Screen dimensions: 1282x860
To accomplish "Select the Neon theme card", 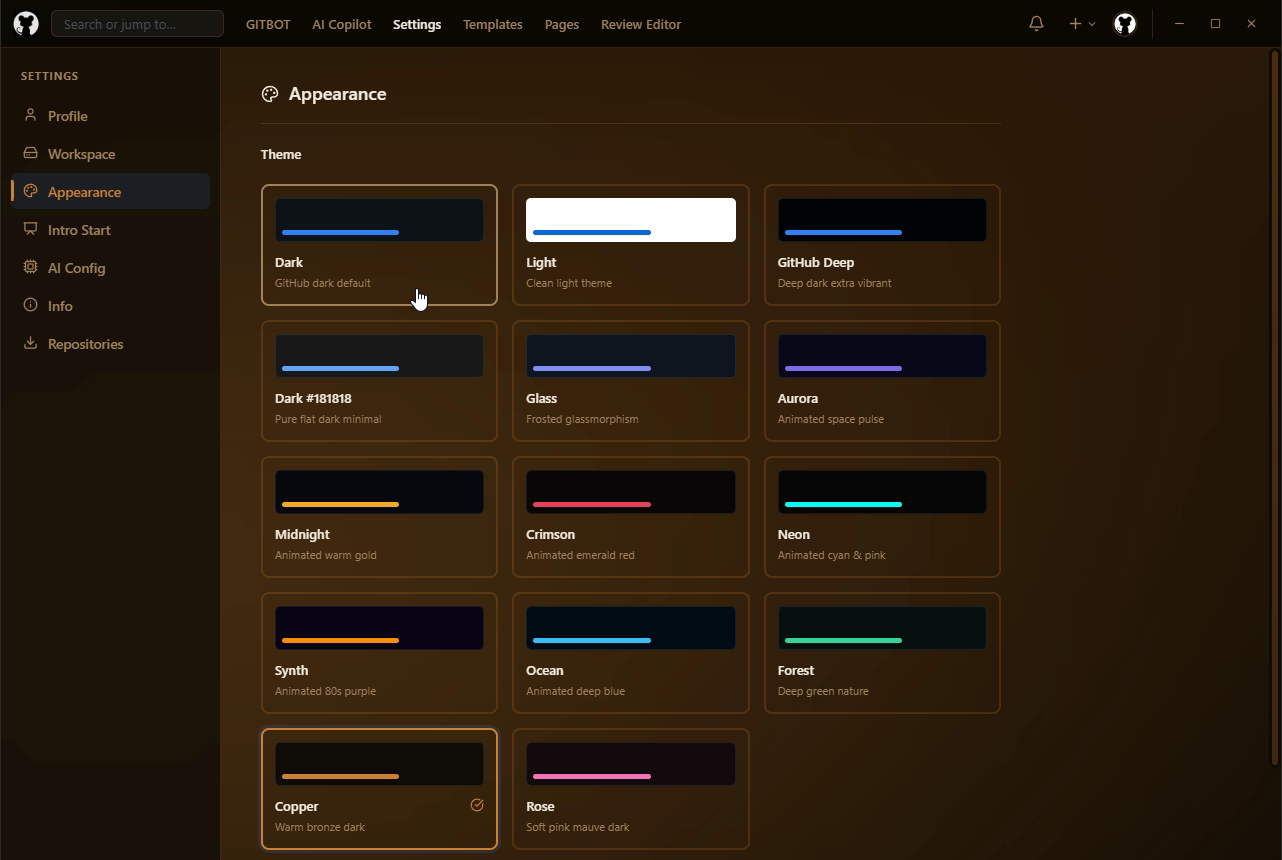I will tap(881, 517).
